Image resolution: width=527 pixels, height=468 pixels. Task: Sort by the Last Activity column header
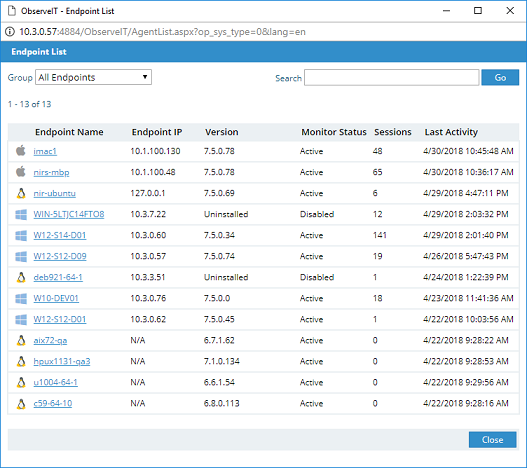(451, 132)
